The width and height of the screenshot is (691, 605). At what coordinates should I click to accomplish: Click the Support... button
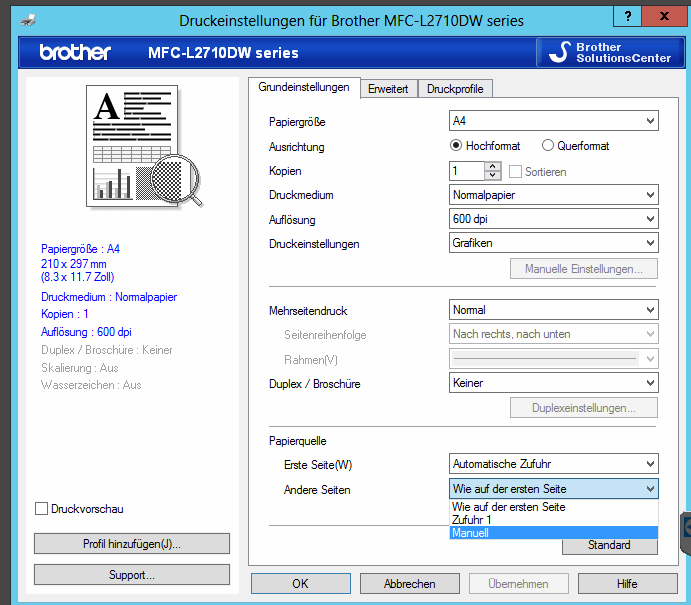(132, 575)
